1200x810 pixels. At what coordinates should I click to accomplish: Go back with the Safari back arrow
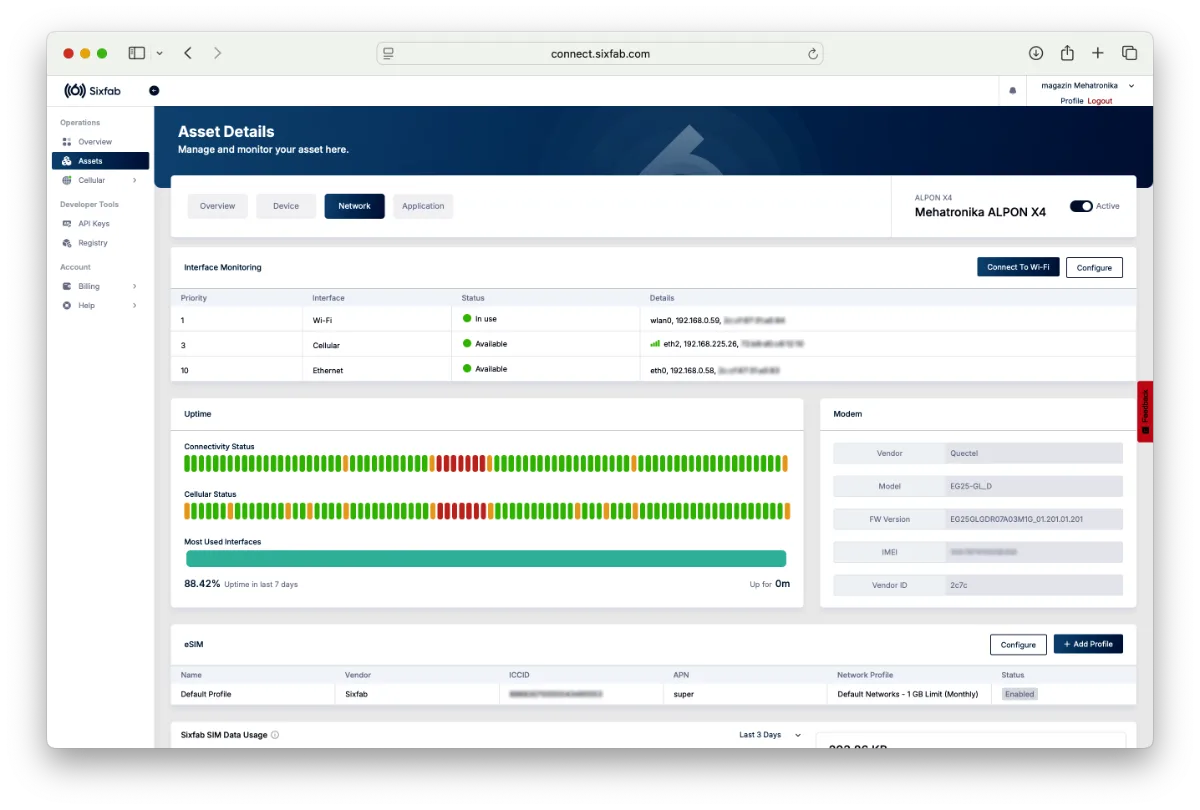pyautogui.click(x=188, y=53)
